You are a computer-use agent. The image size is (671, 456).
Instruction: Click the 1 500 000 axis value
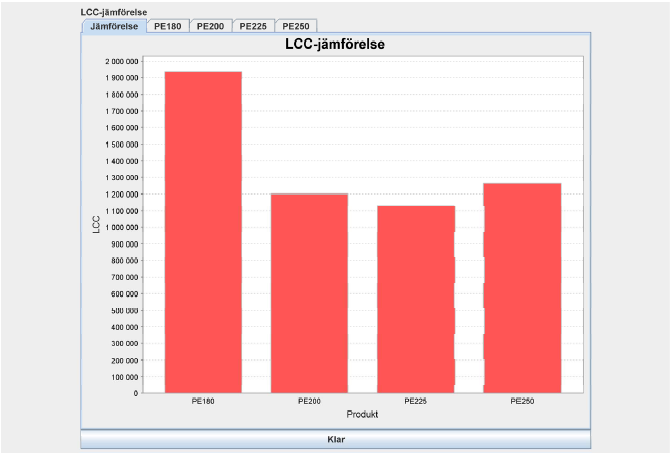[122, 145]
